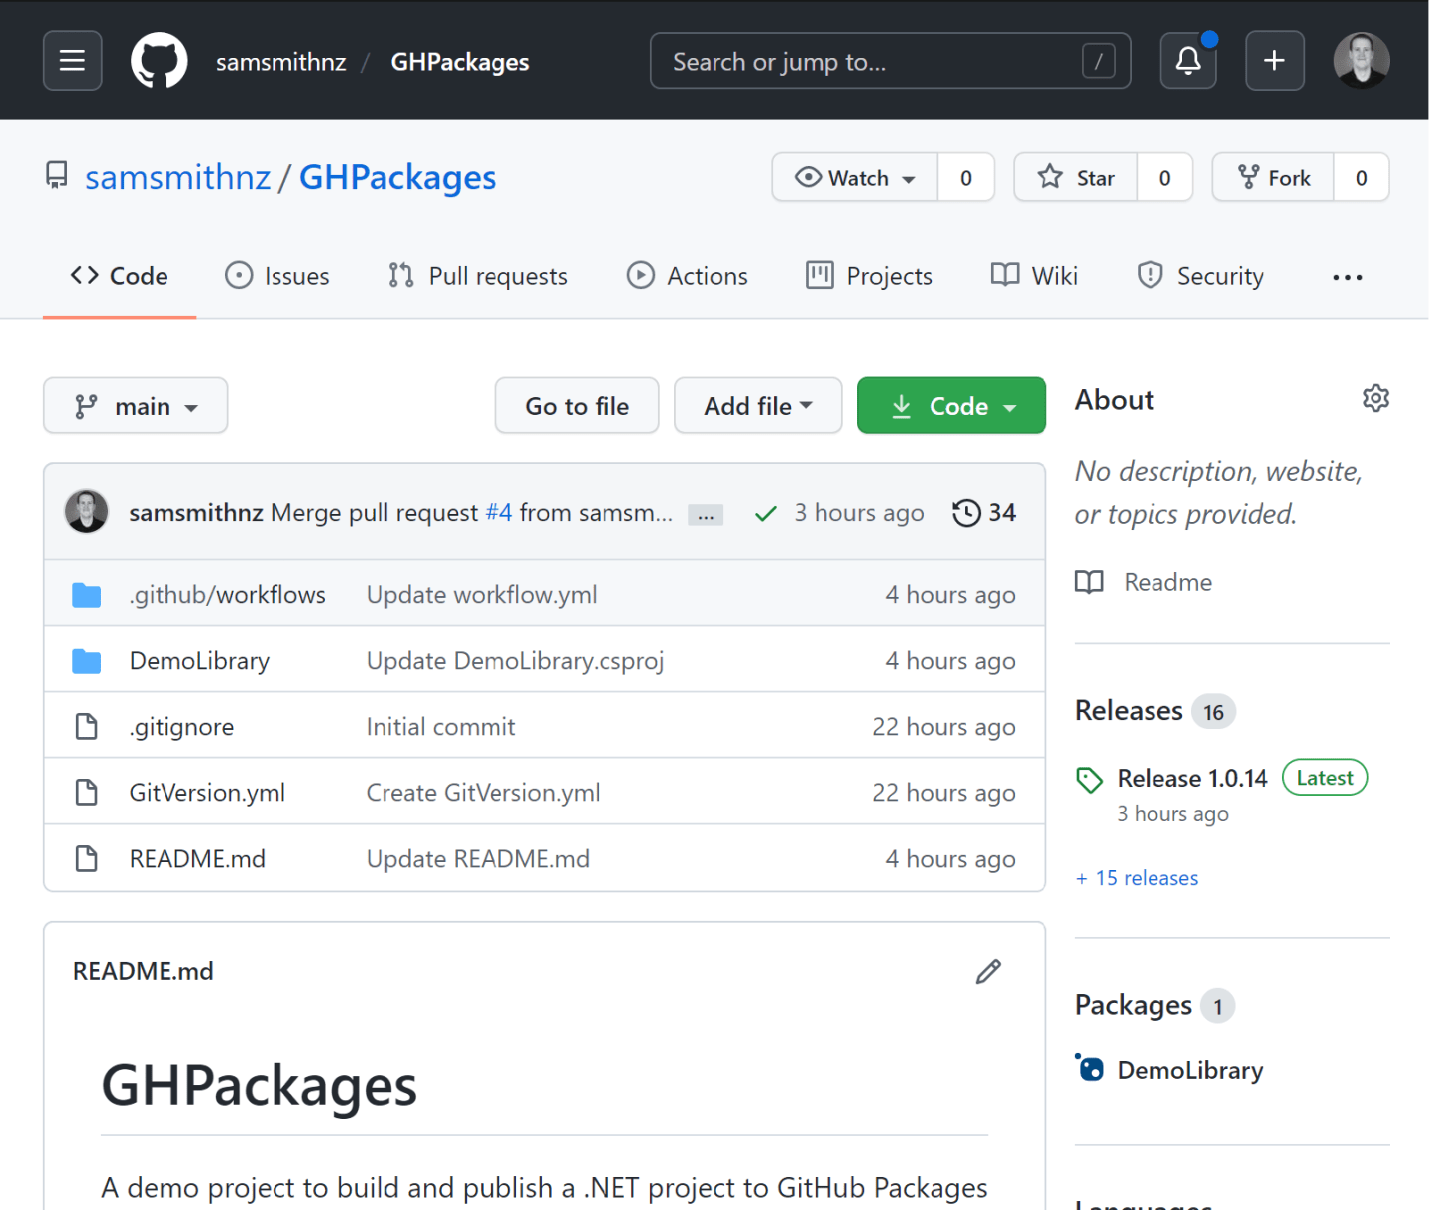Click the DemoLibrary package icon
1440x1210 pixels.
1090,1068
